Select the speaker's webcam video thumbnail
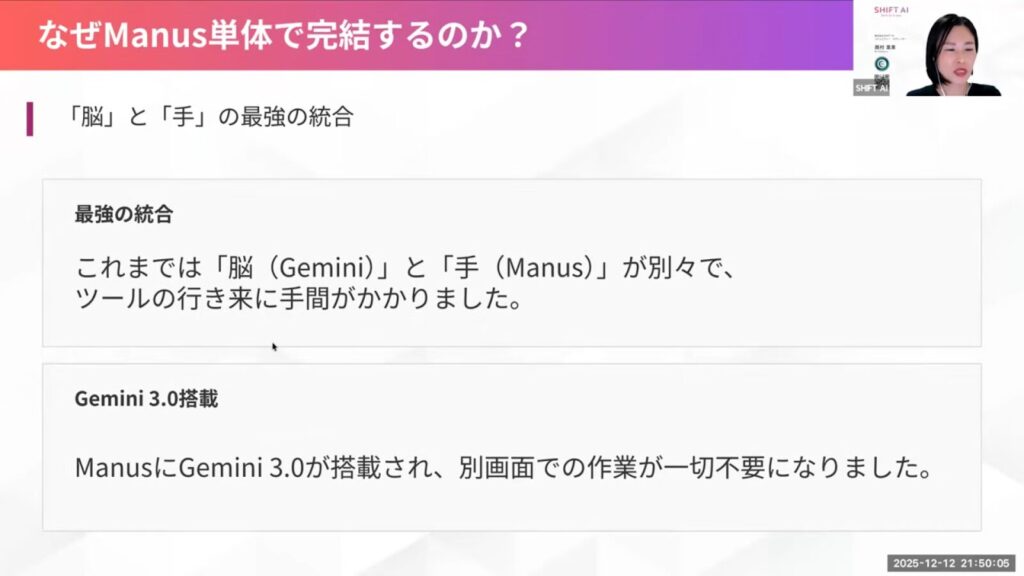The height and width of the screenshot is (576, 1024). click(953, 55)
